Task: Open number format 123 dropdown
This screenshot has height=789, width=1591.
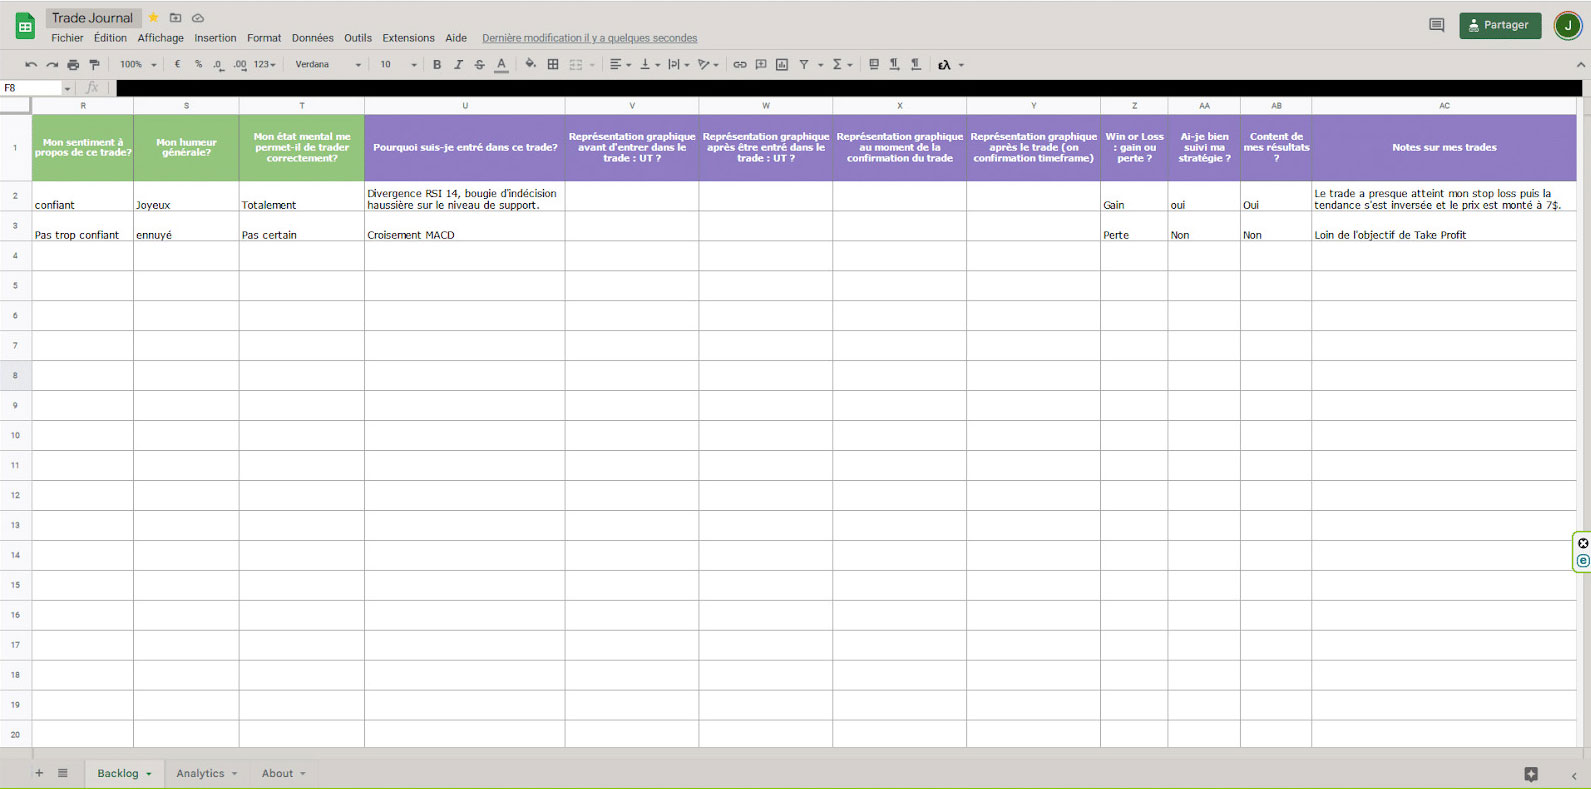Action: click(x=264, y=64)
